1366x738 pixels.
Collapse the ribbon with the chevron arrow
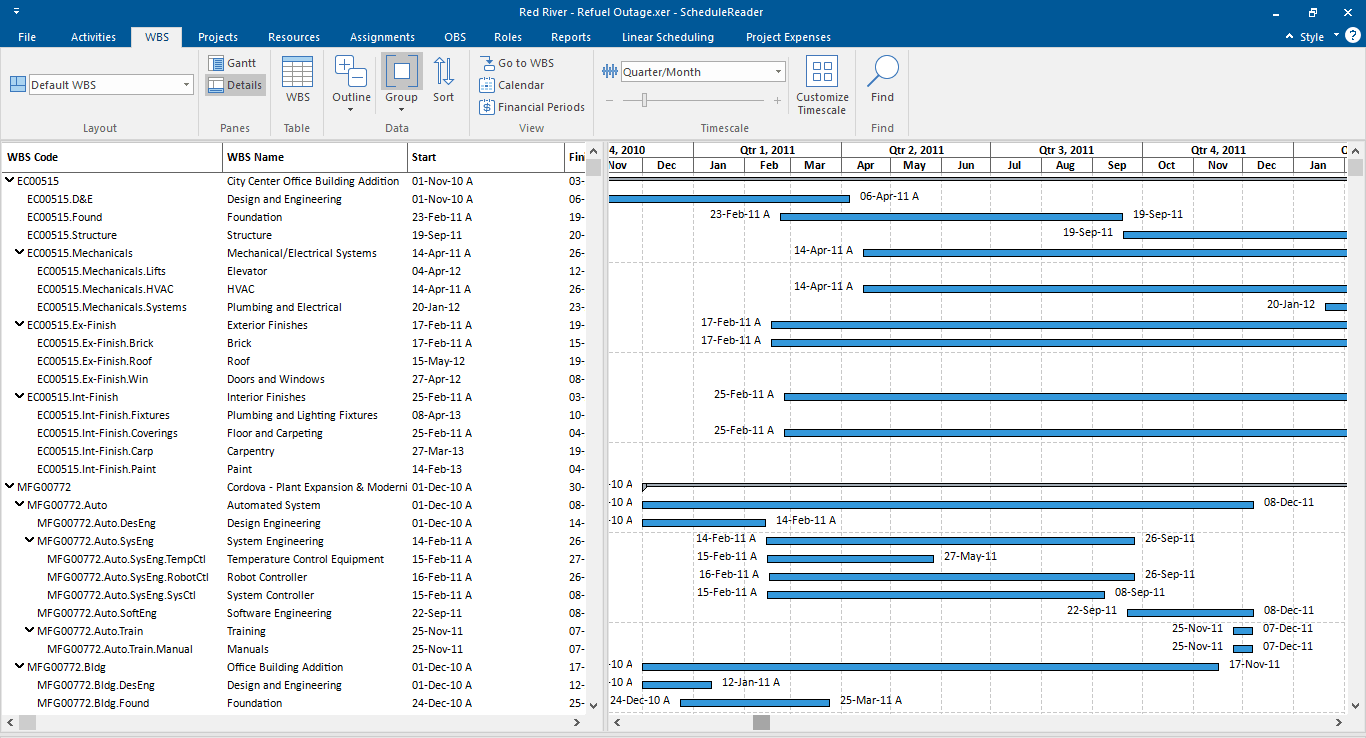(x=1288, y=35)
